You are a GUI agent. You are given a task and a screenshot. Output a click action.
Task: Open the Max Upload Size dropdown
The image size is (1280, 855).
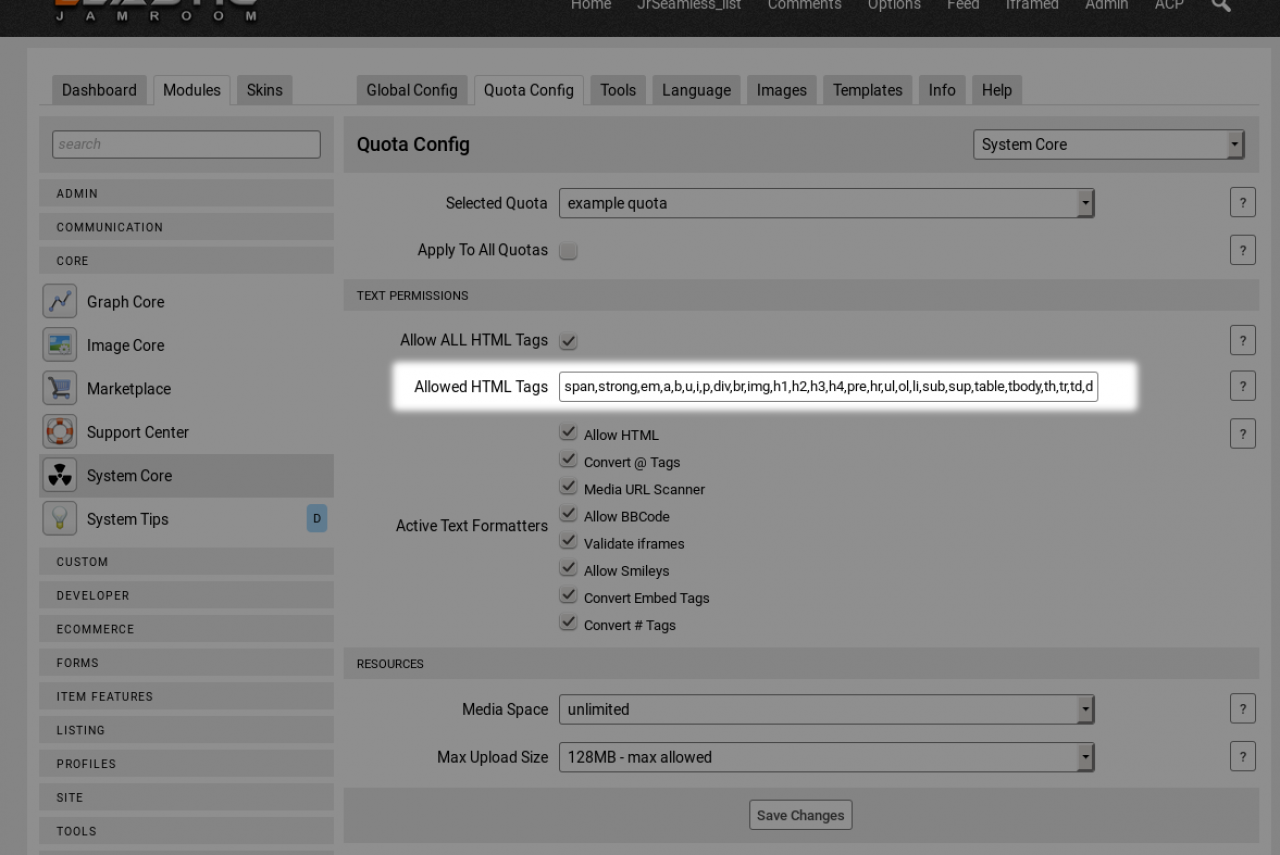826,757
